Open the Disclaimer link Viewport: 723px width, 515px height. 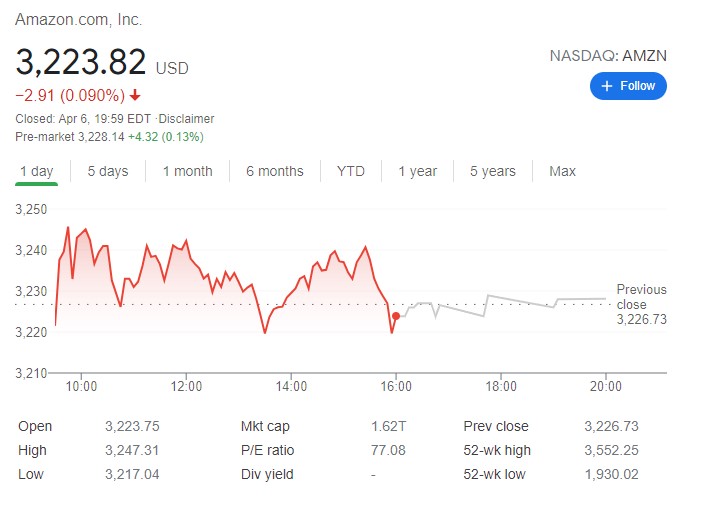[x=187, y=119]
